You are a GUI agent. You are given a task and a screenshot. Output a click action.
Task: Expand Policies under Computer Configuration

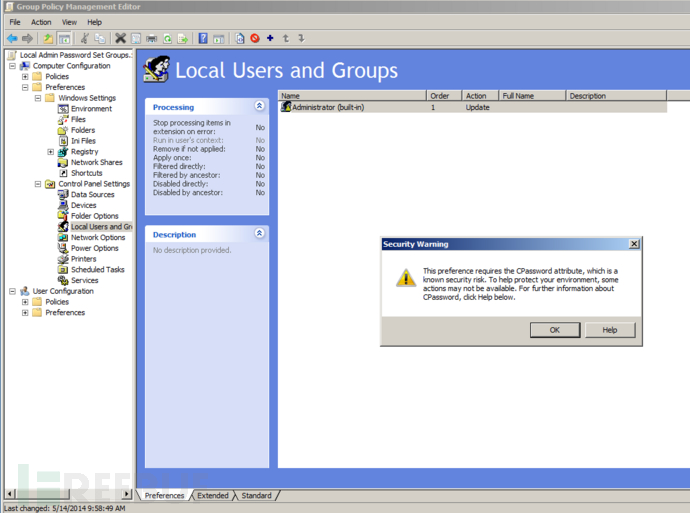coord(25,77)
